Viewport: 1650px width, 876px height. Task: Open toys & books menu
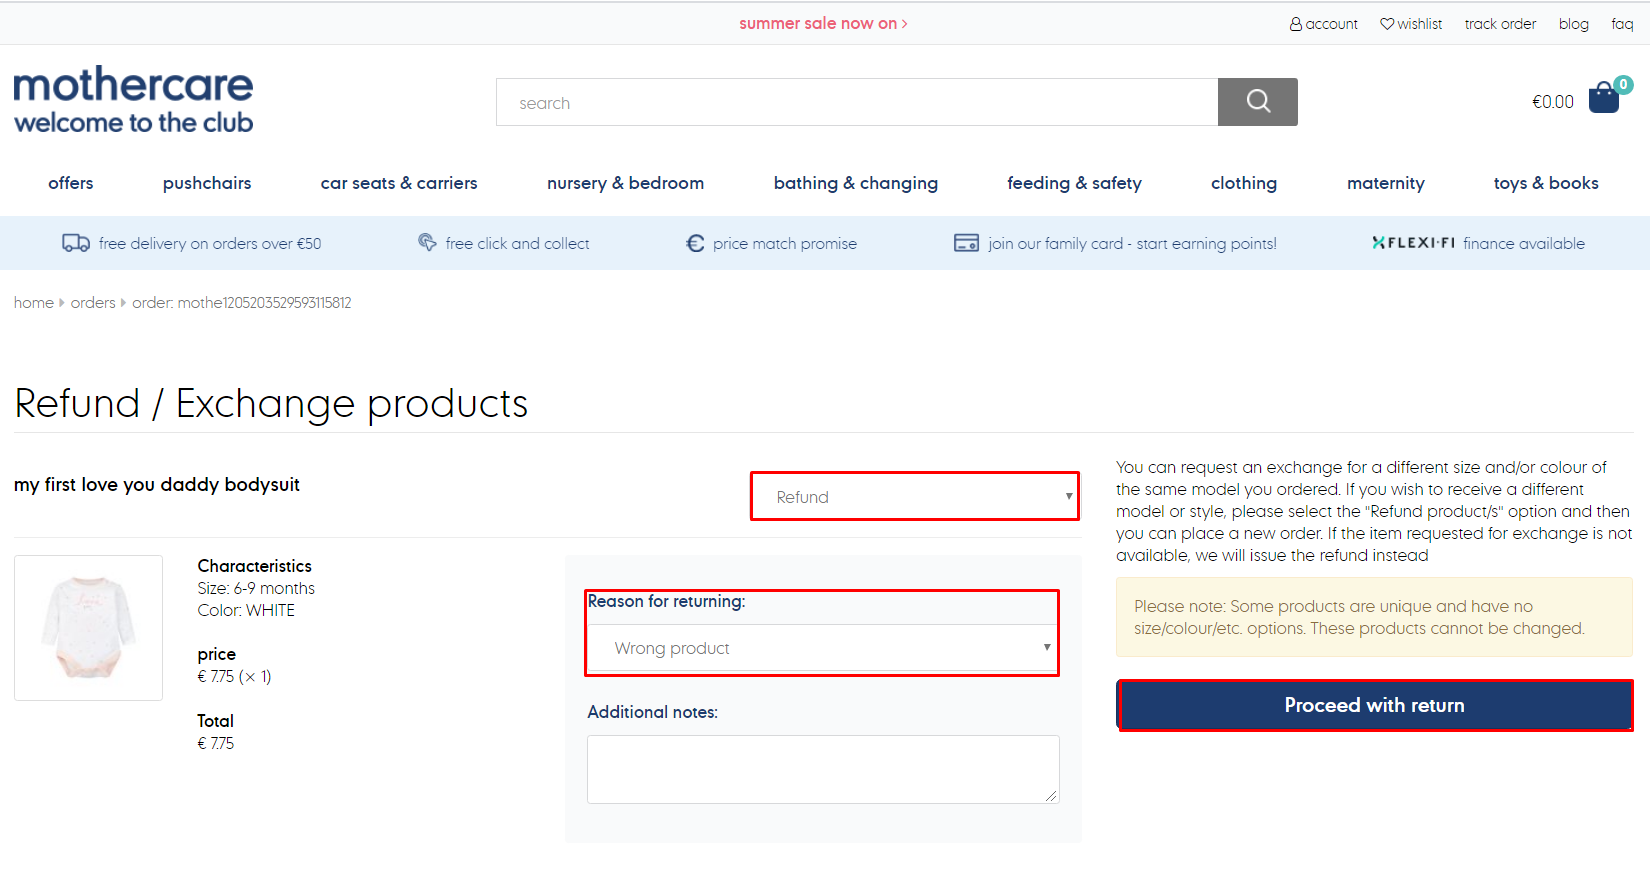click(x=1546, y=183)
